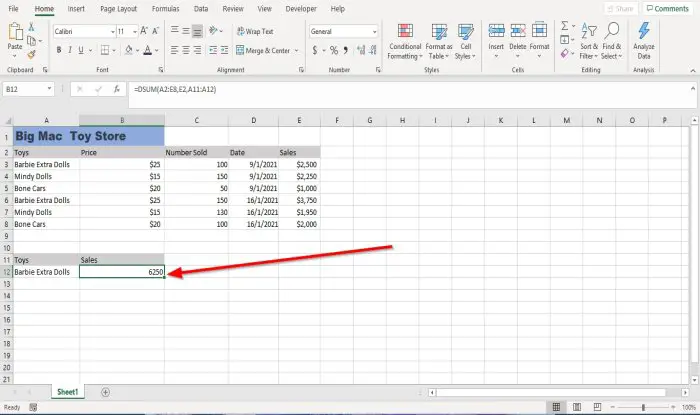The image size is (700, 415).
Task: Apply fill color with paint bucket
Action: click(x=129, y=50)
